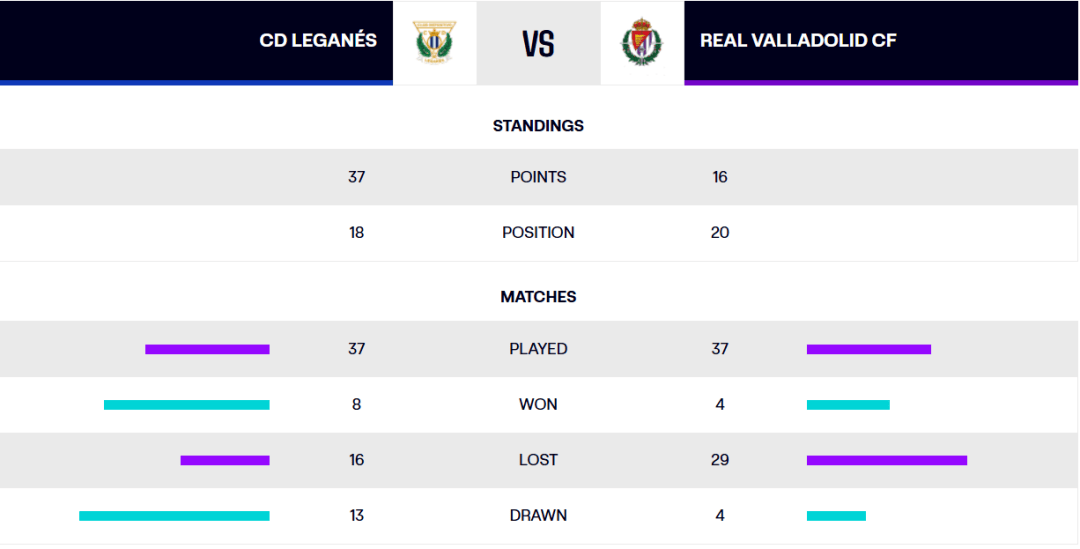Viewport: 1080px width, 549px height.
Task: Click the VS label between crests
Action: [538, 43]
